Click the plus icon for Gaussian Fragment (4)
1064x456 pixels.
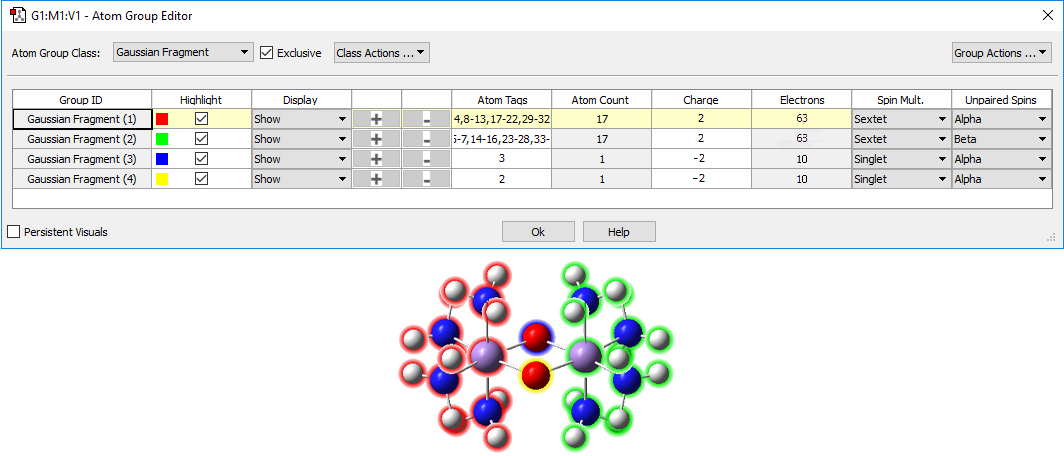coord(376,179)
